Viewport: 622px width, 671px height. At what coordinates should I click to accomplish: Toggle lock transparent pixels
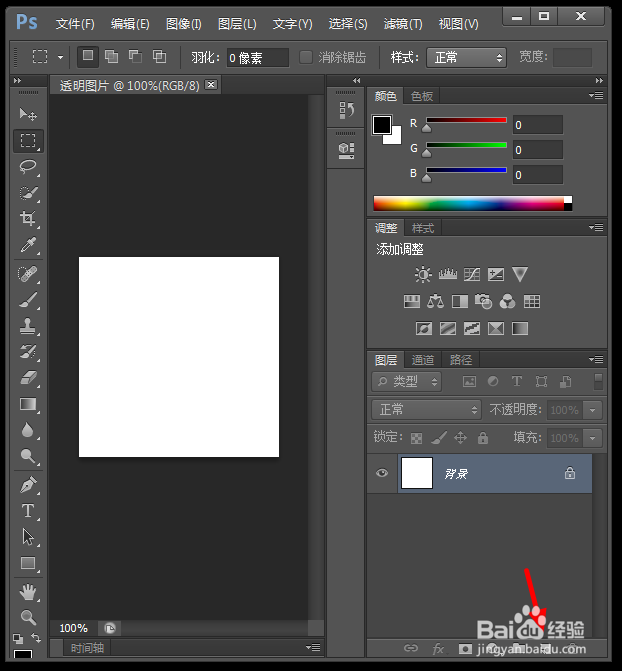tap(416, 438)
